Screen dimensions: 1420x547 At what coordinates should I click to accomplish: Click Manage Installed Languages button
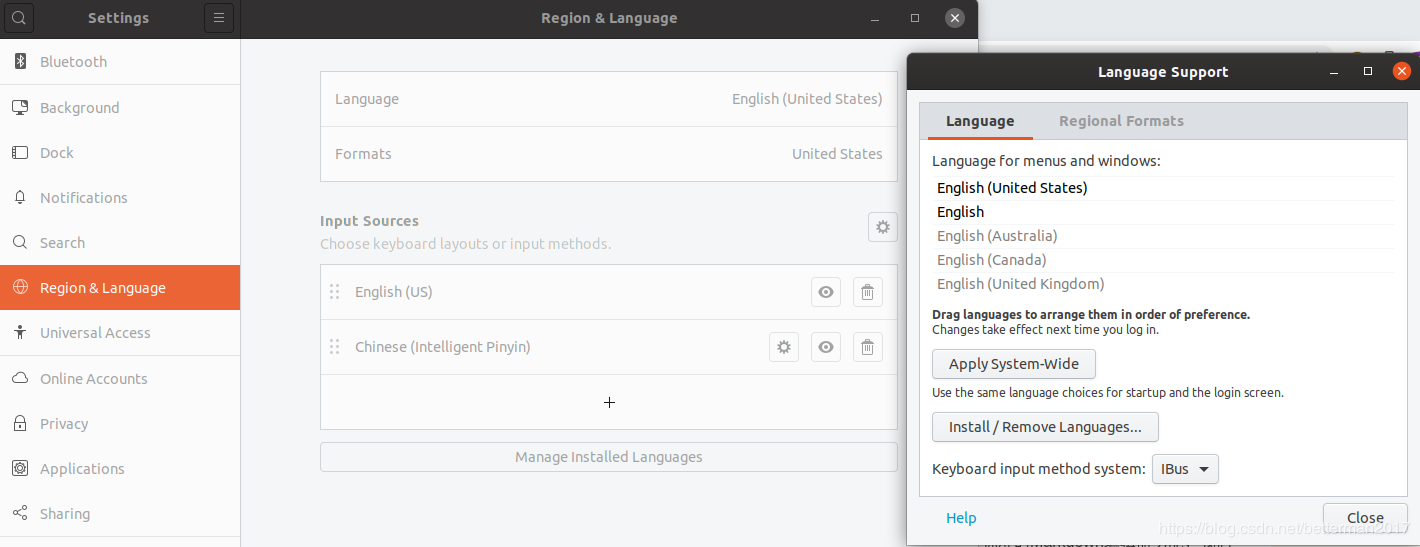tap(608, 457)
